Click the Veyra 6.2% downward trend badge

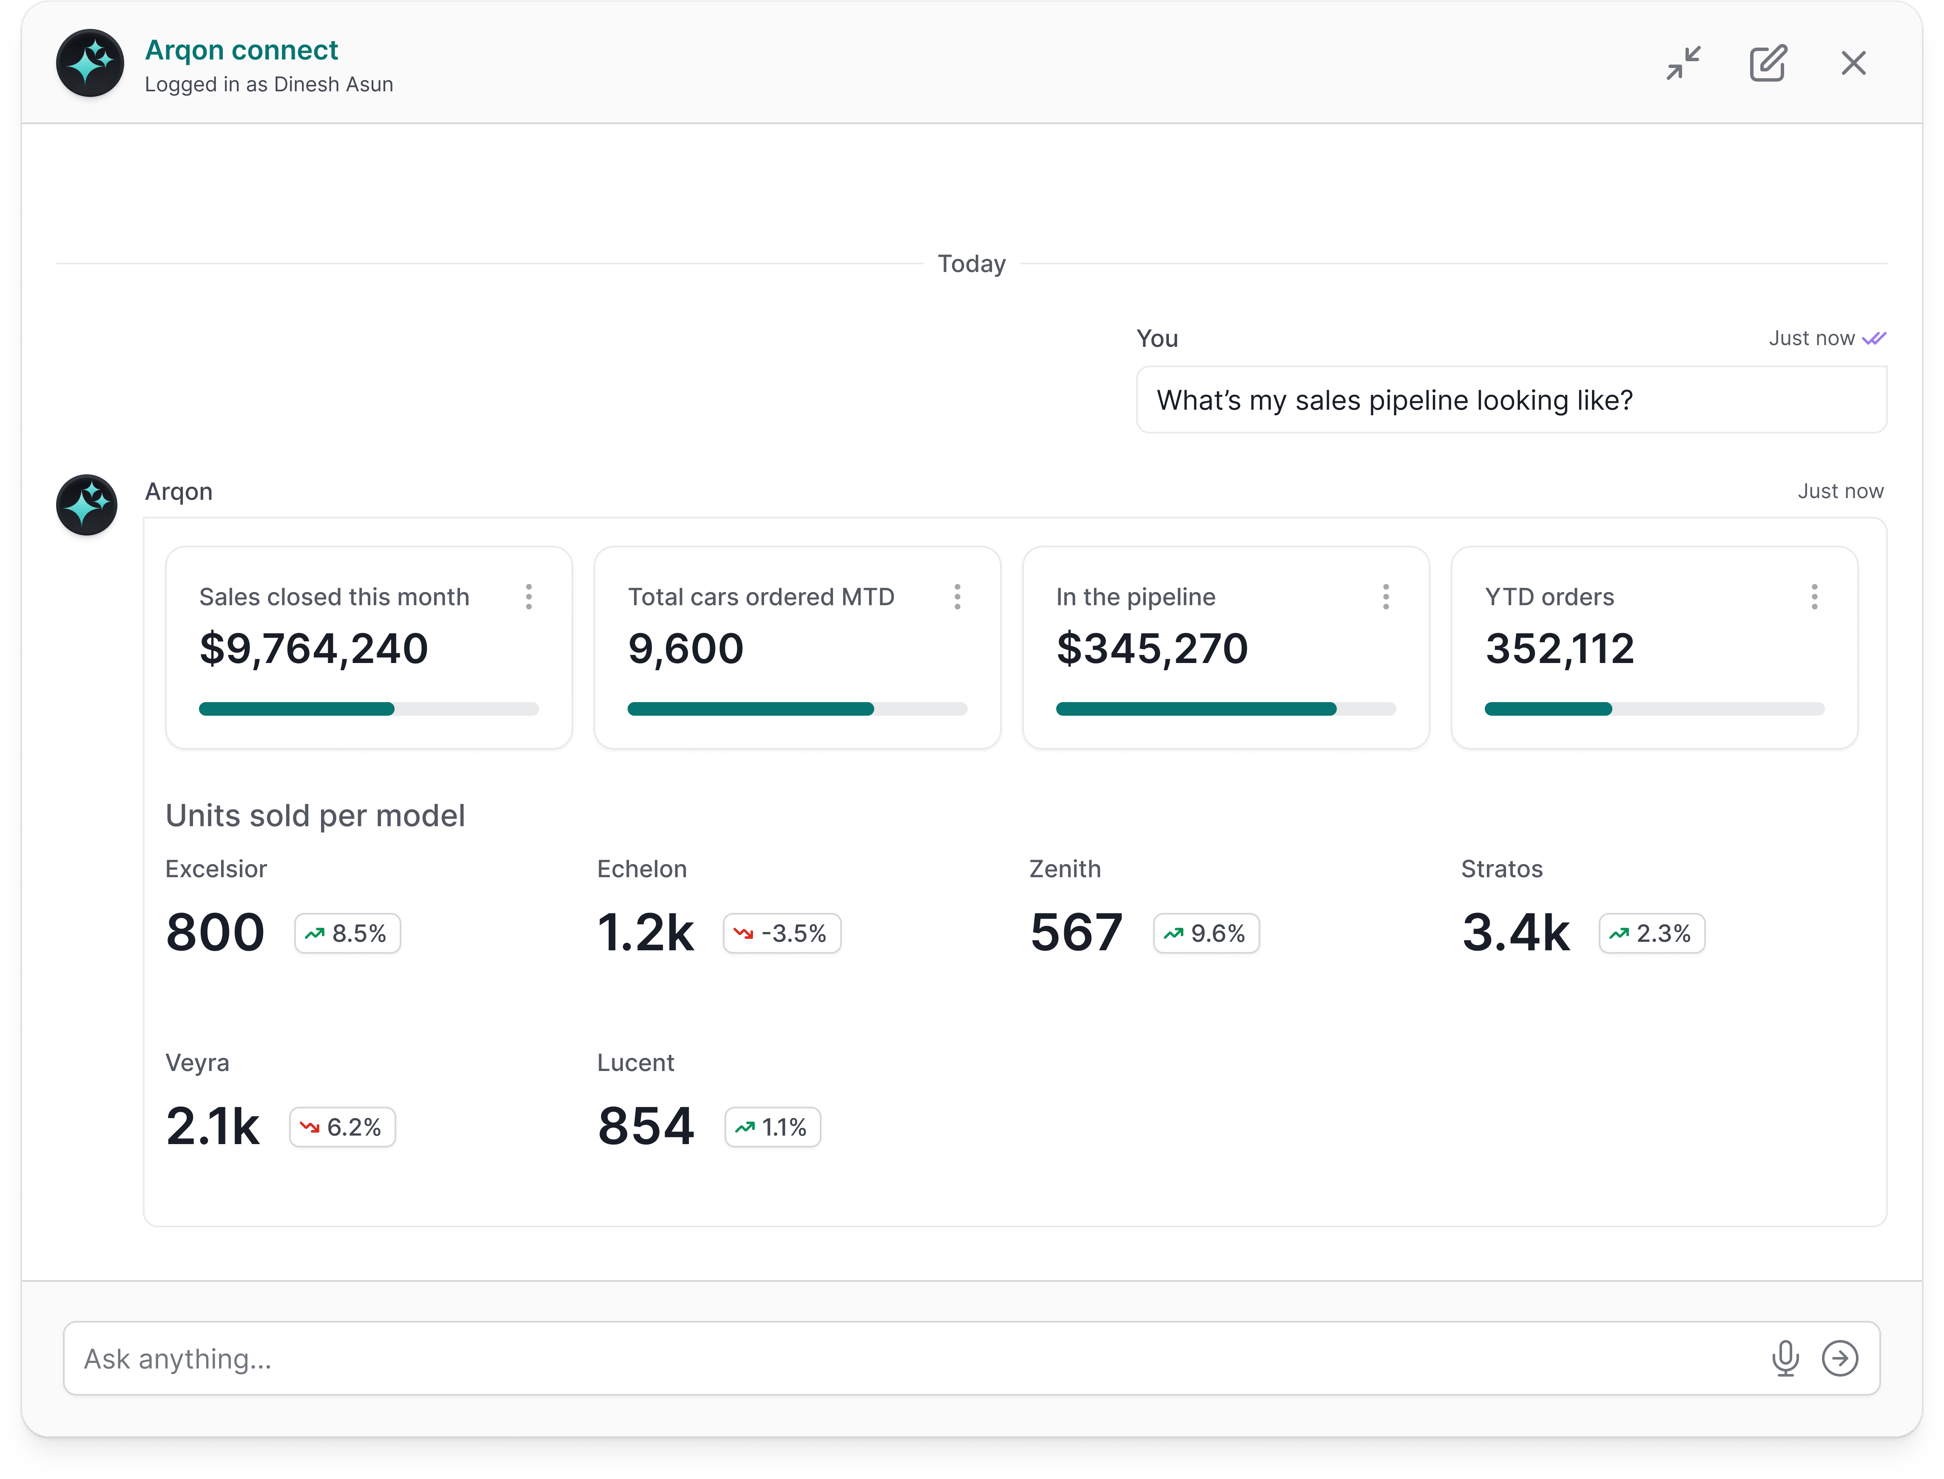tap(342, 1127)
